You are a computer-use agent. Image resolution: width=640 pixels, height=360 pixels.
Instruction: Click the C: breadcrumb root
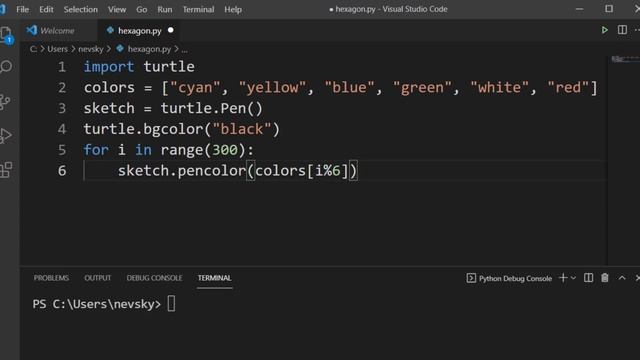coord(33,49)
